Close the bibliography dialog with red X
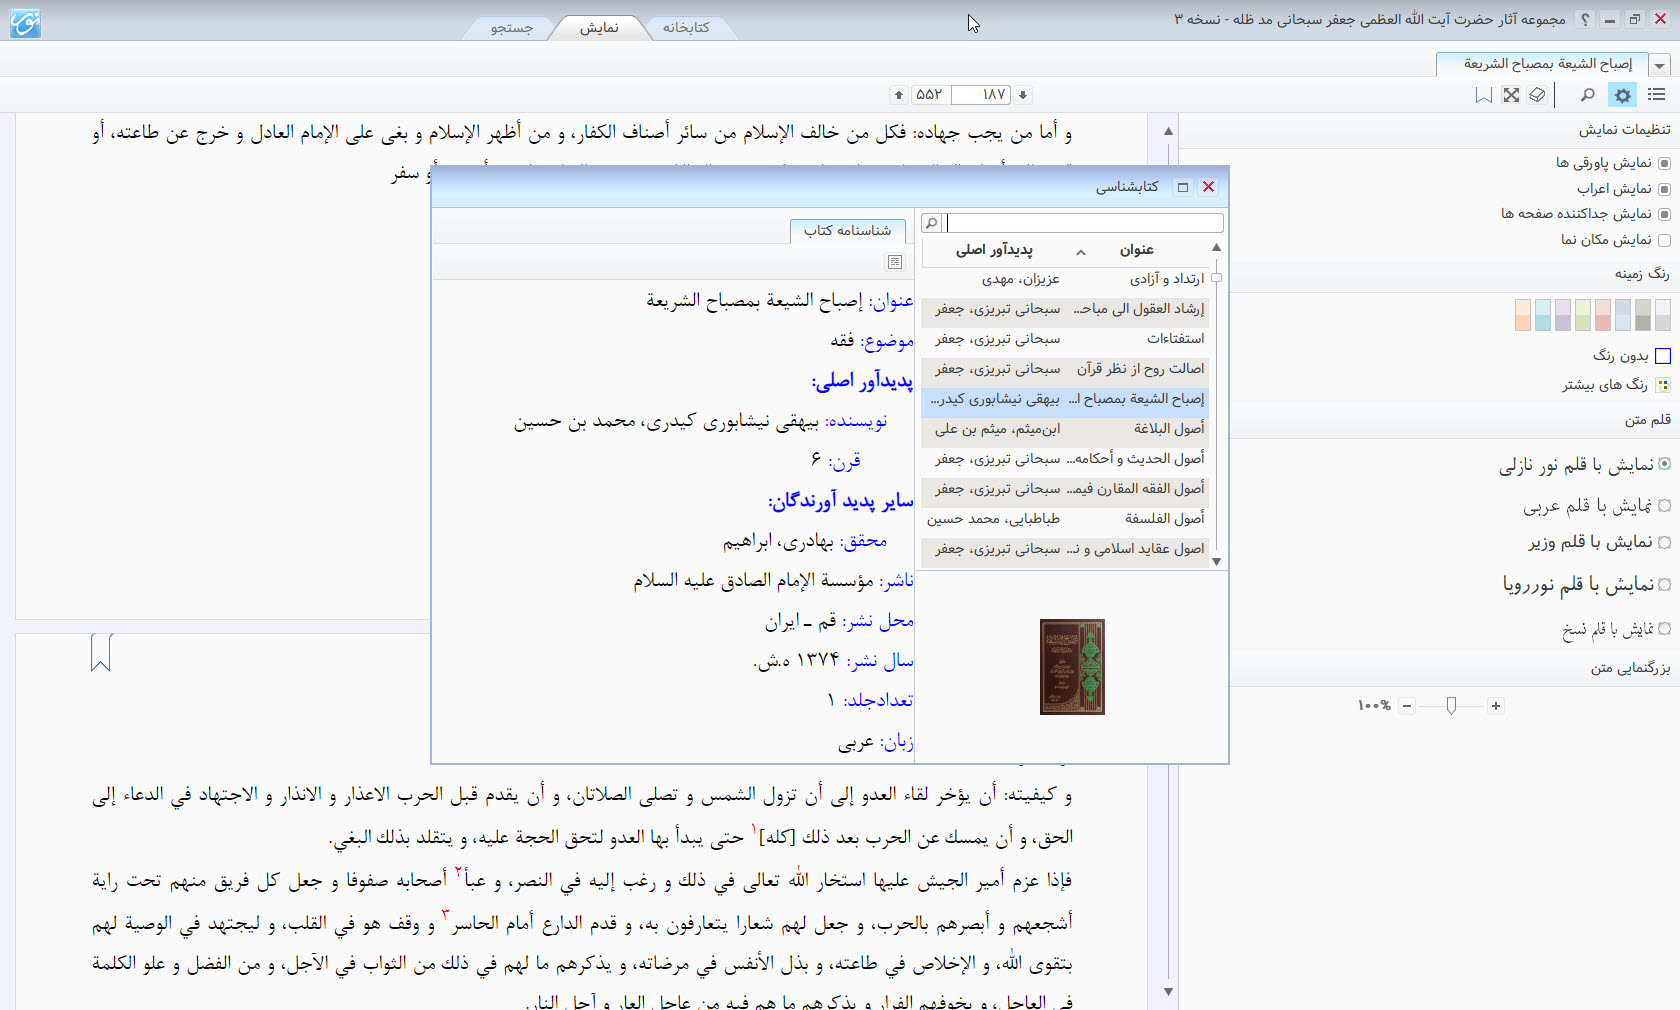The image size is (1680, 1010). coord(1208,187)
